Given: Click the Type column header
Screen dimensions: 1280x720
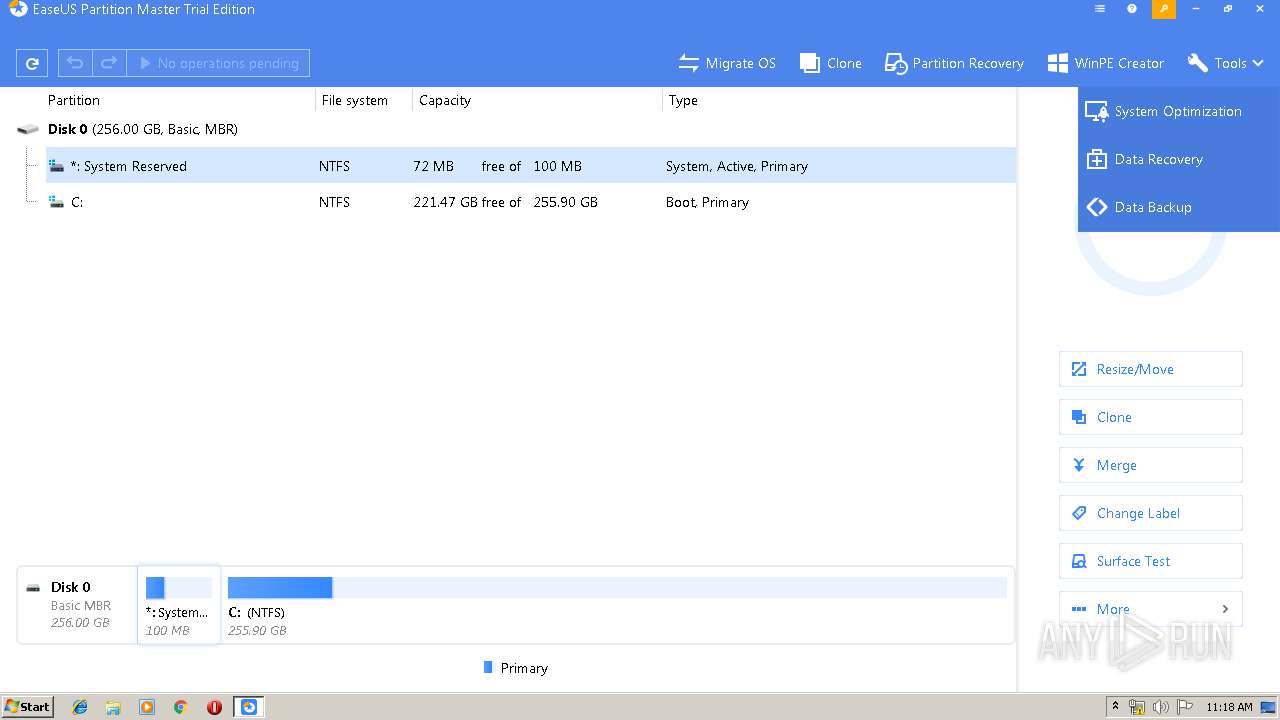Looking at the screenshot, I should pos(683,100).
